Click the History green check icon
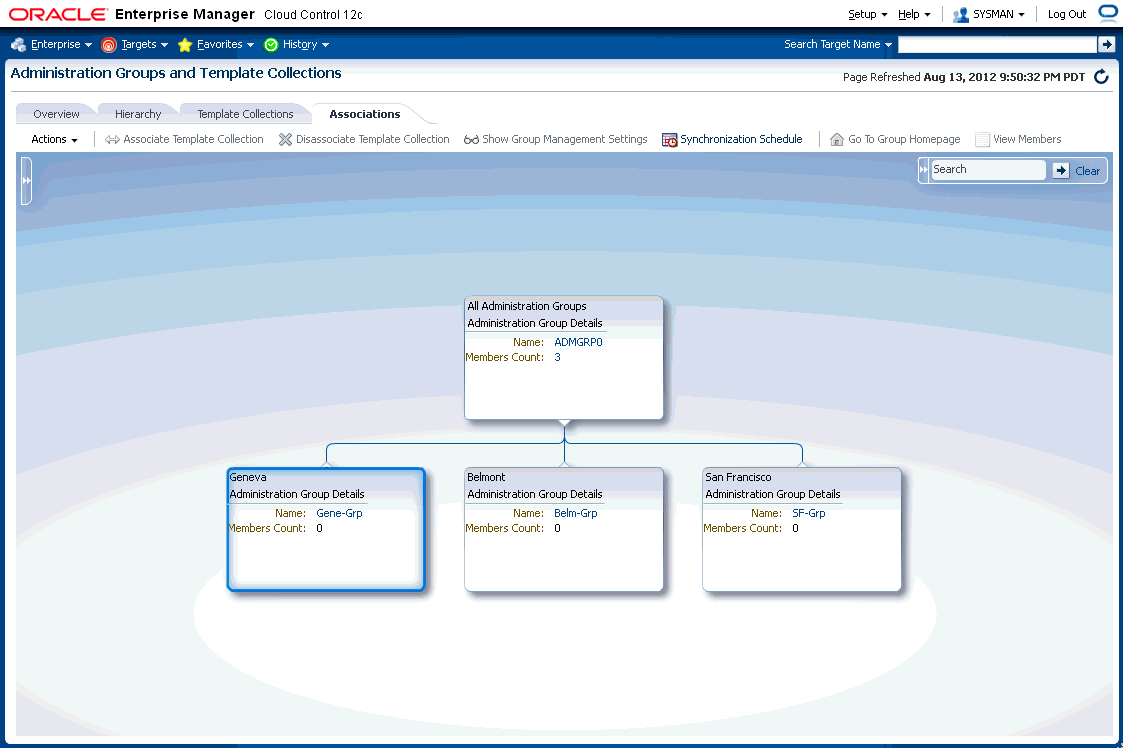The width and height of the screenshot is (1123, 748). (271, 45)
